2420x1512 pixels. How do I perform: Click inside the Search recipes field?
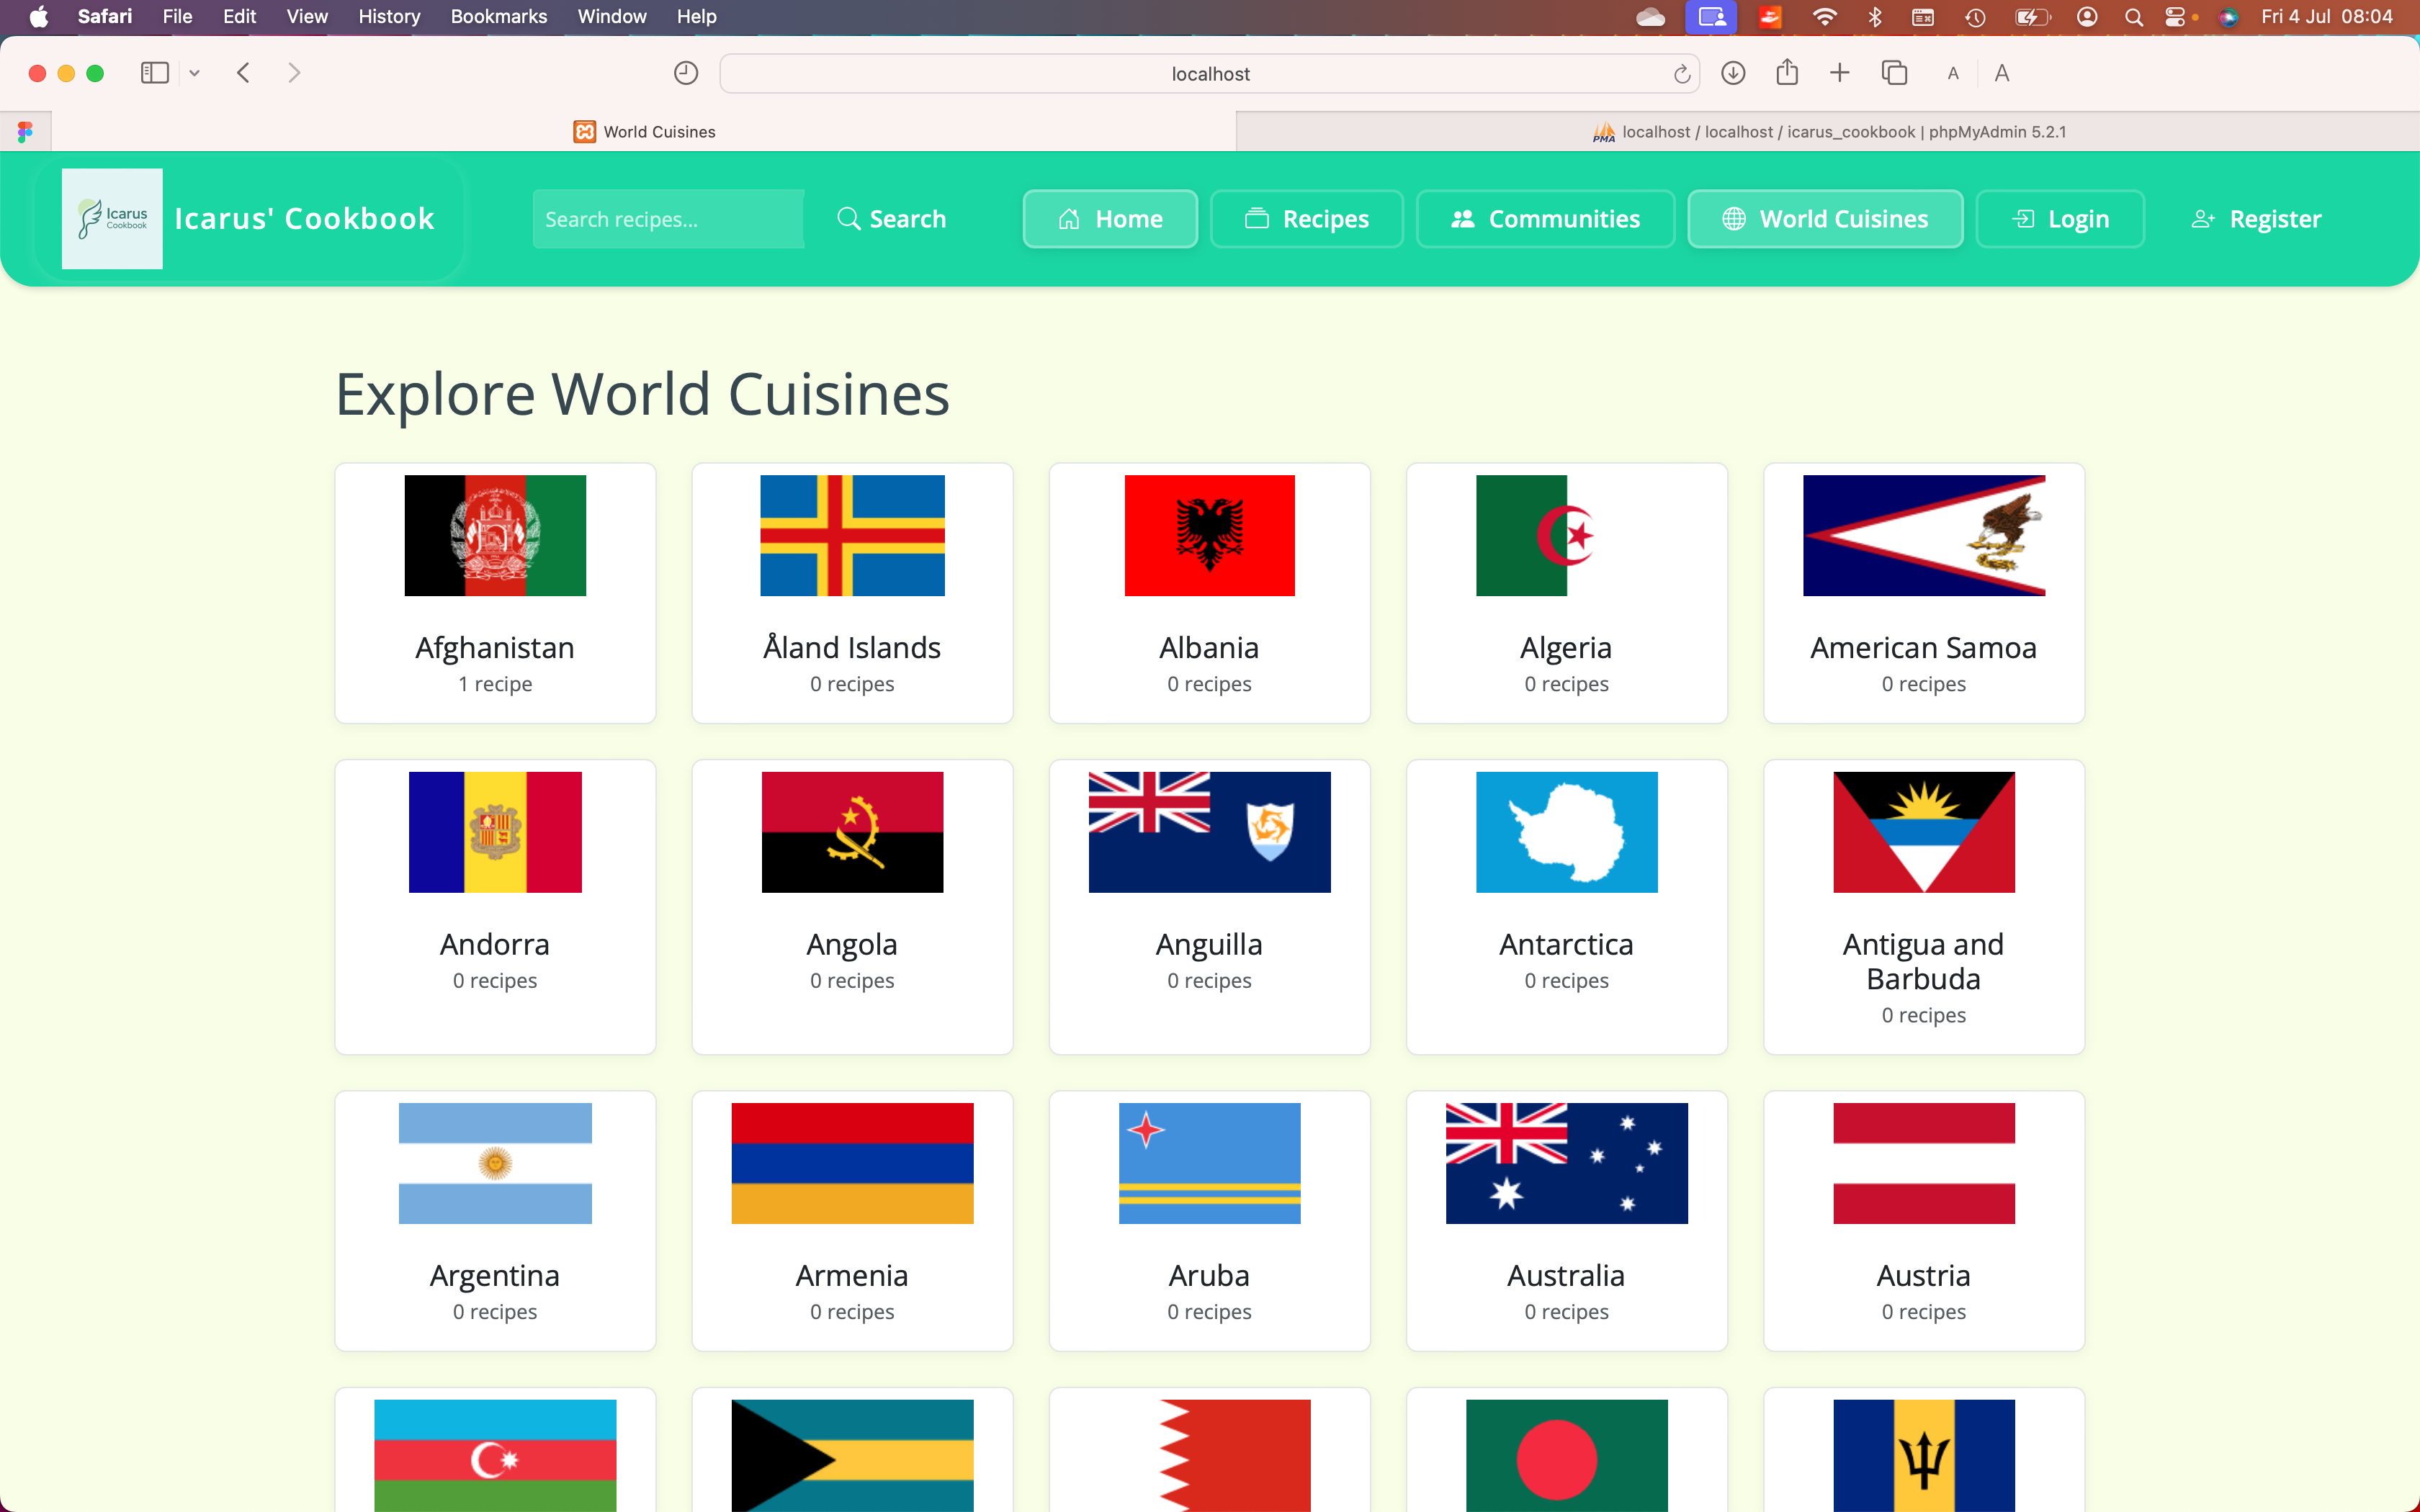(668, 218)
